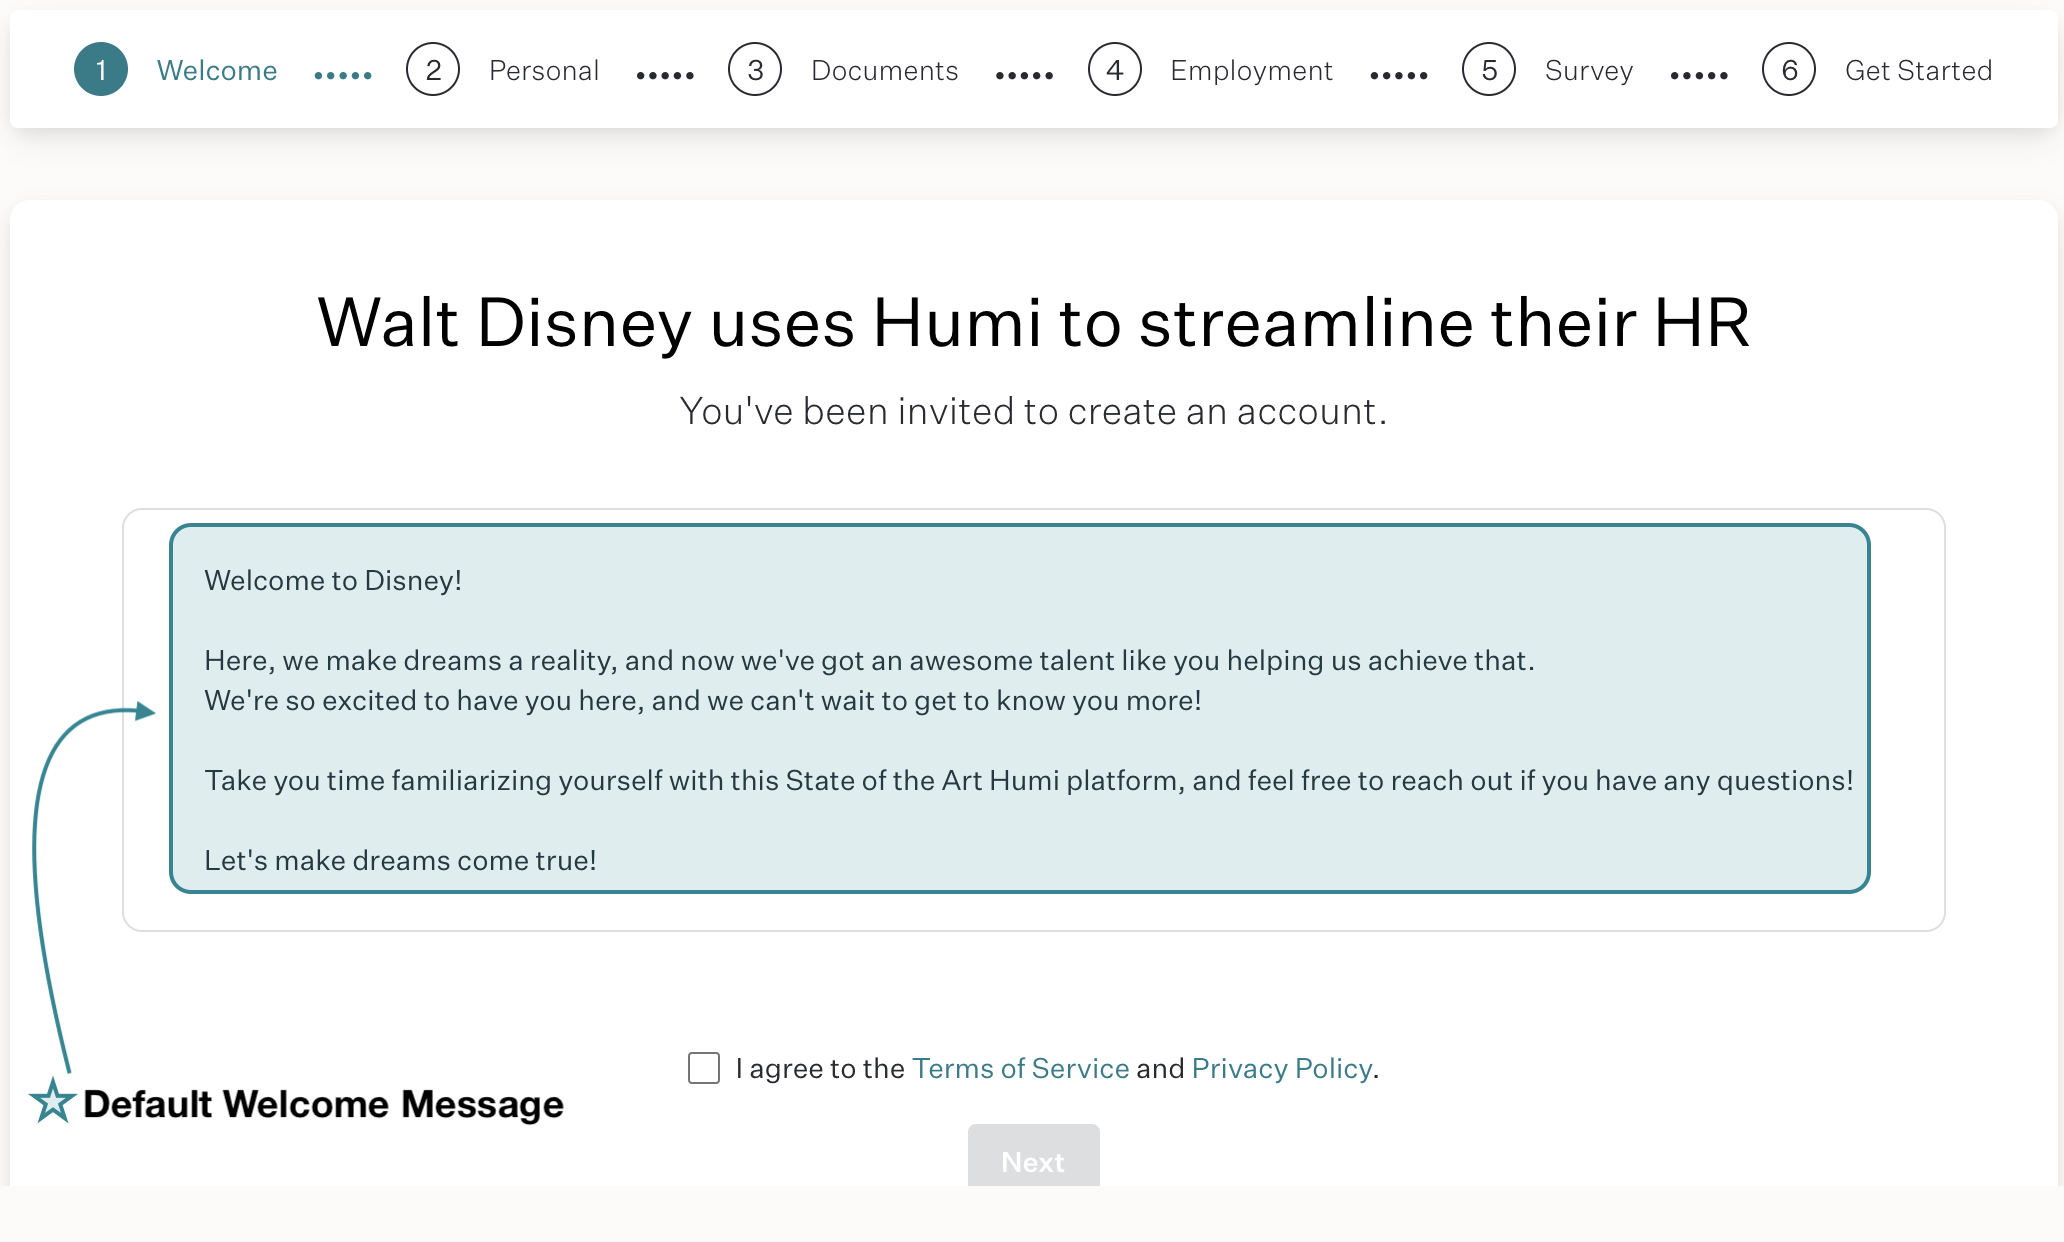Check the agree to terms checkbox
2064x1242 pixels.
704,1068
